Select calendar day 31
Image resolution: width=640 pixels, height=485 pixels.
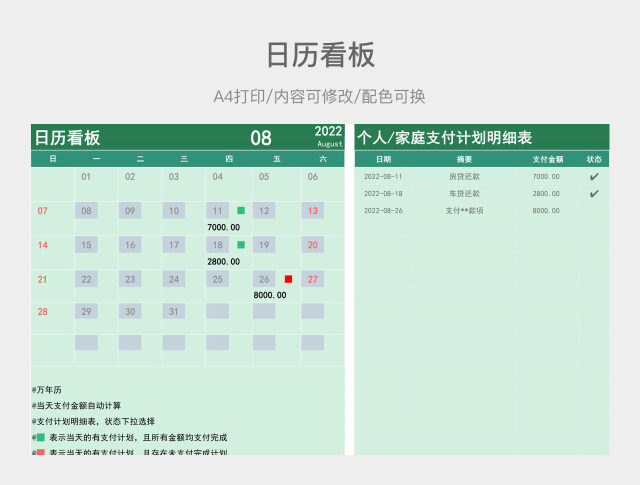click(x=174, y=312)
